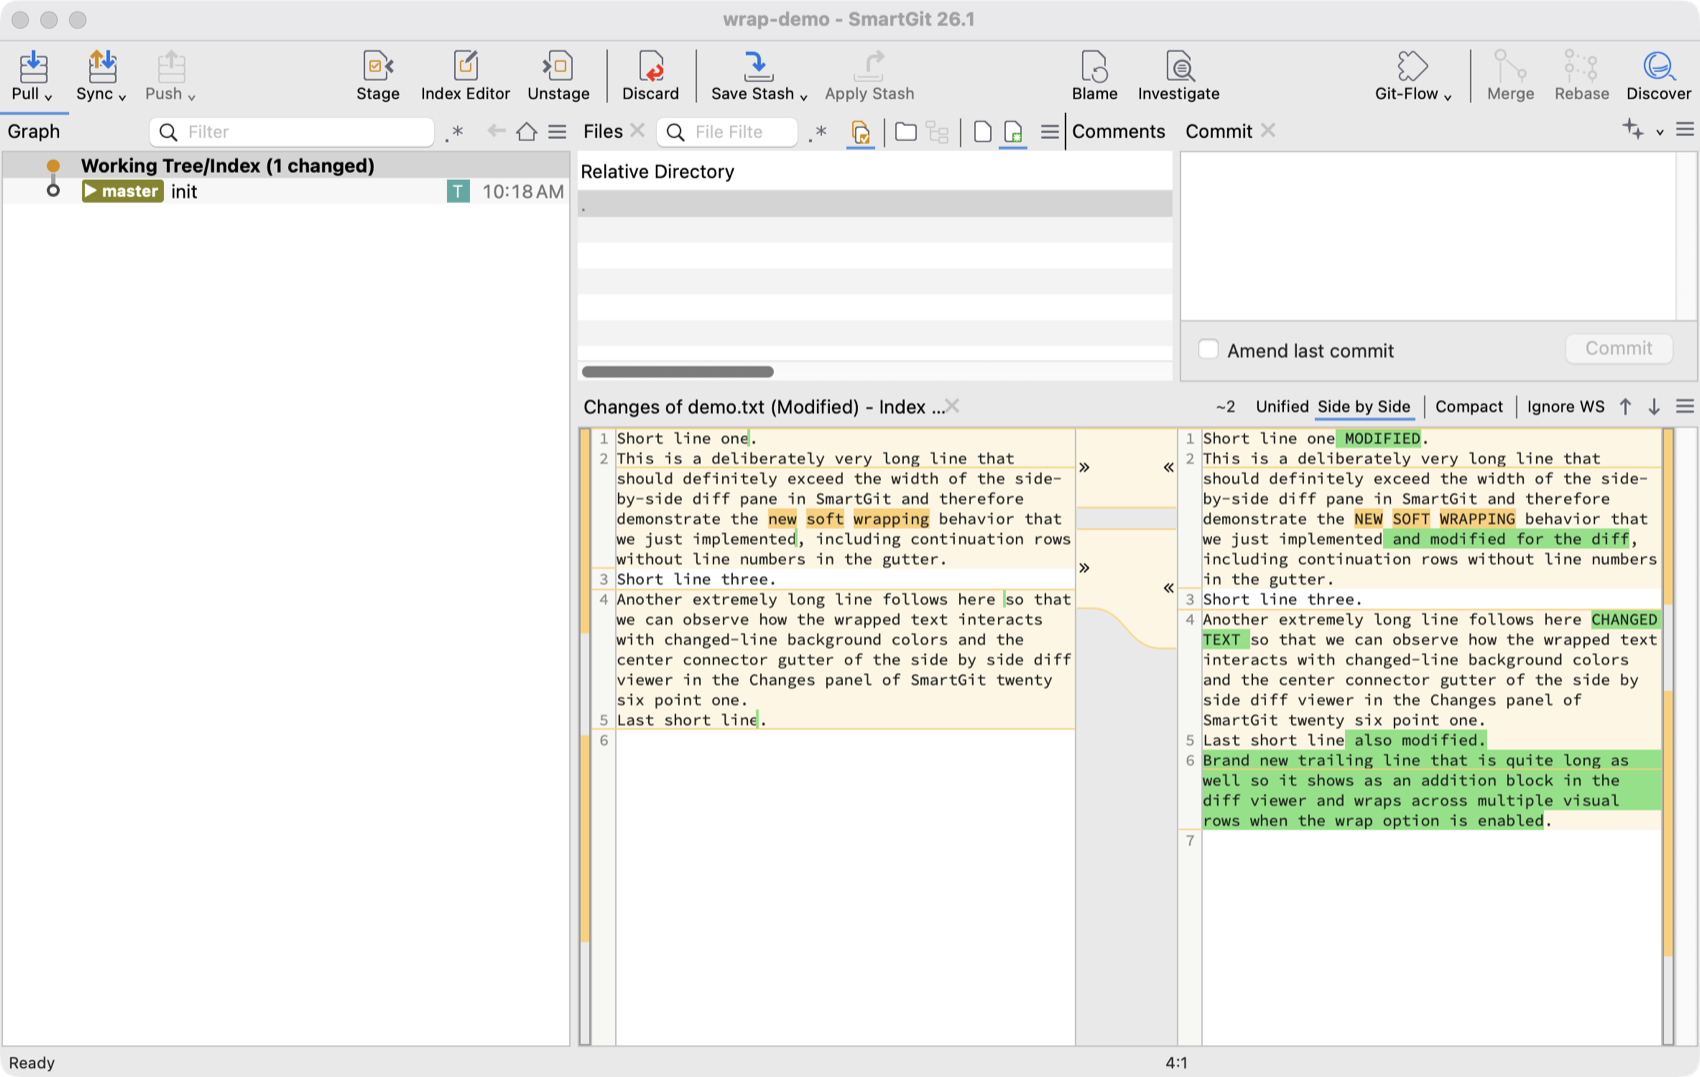Viewport: 1700px width, 1077px height.
Task: Select the Commit tab
Action: [1218, 131]
